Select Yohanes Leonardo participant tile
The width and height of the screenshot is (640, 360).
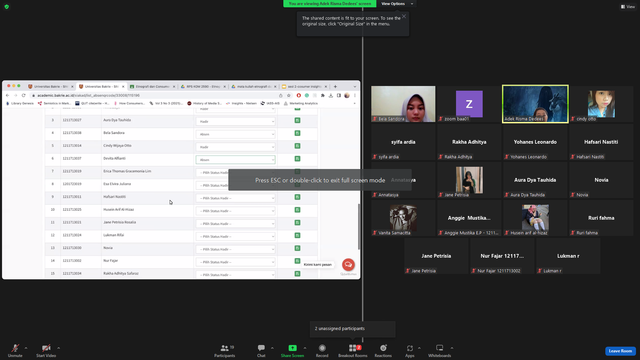click(535, 142)
